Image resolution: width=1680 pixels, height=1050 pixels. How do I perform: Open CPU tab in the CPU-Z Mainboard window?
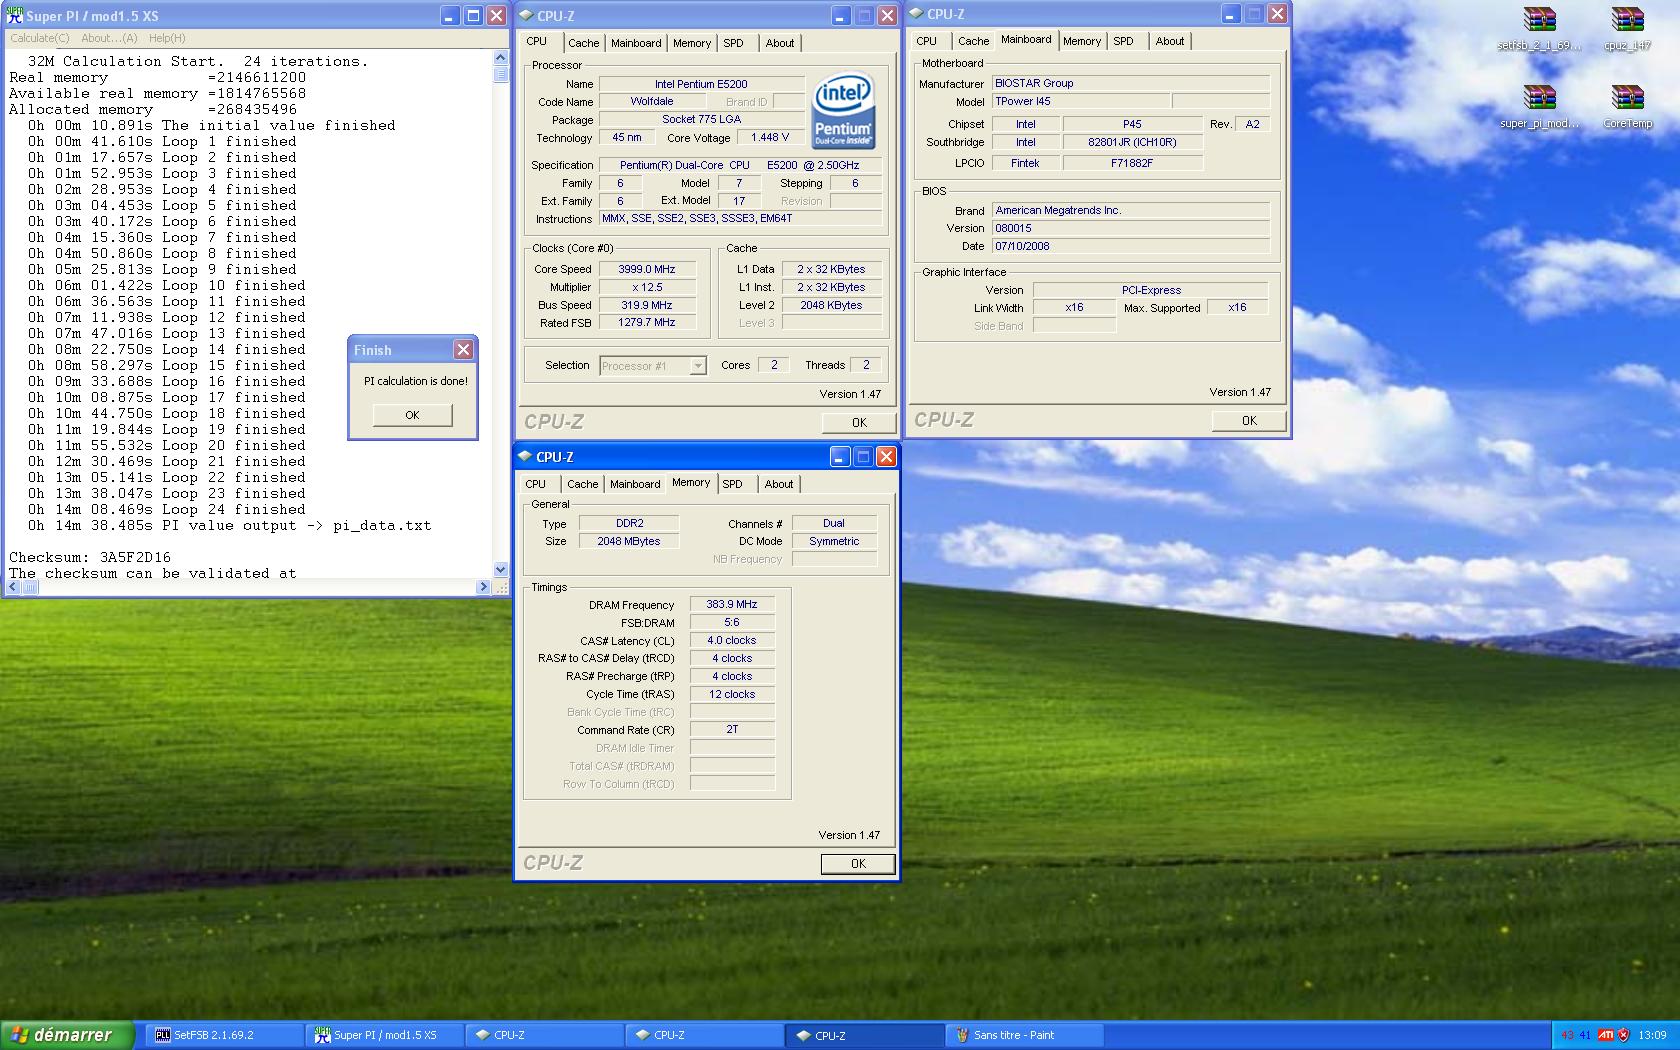(x=927, y=41)
